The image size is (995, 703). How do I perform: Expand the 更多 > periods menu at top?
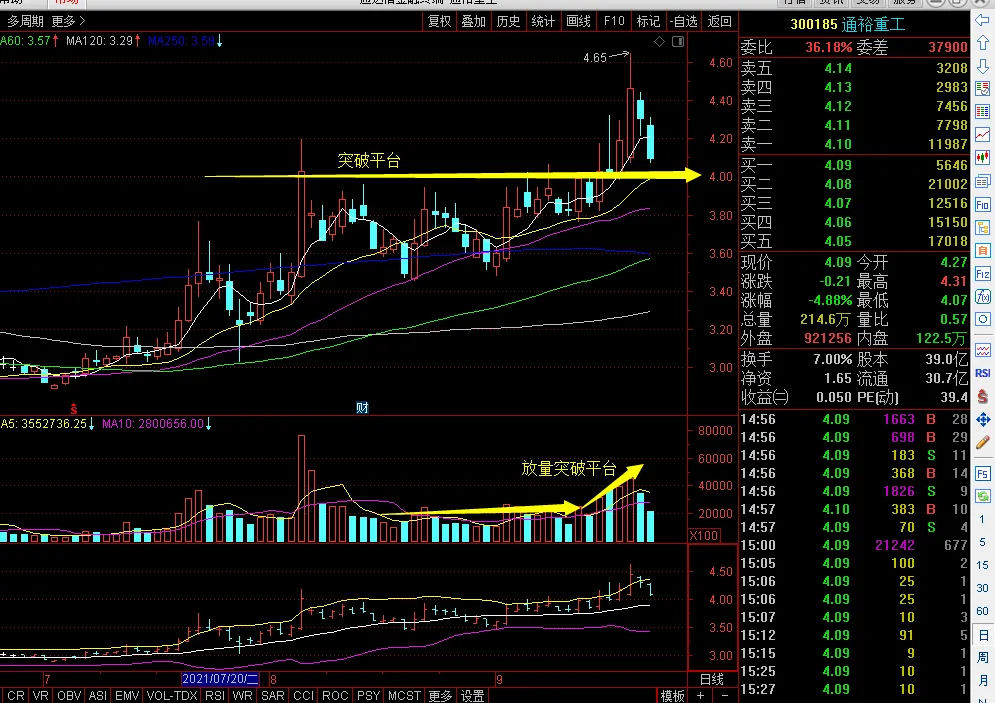point(68,22)
